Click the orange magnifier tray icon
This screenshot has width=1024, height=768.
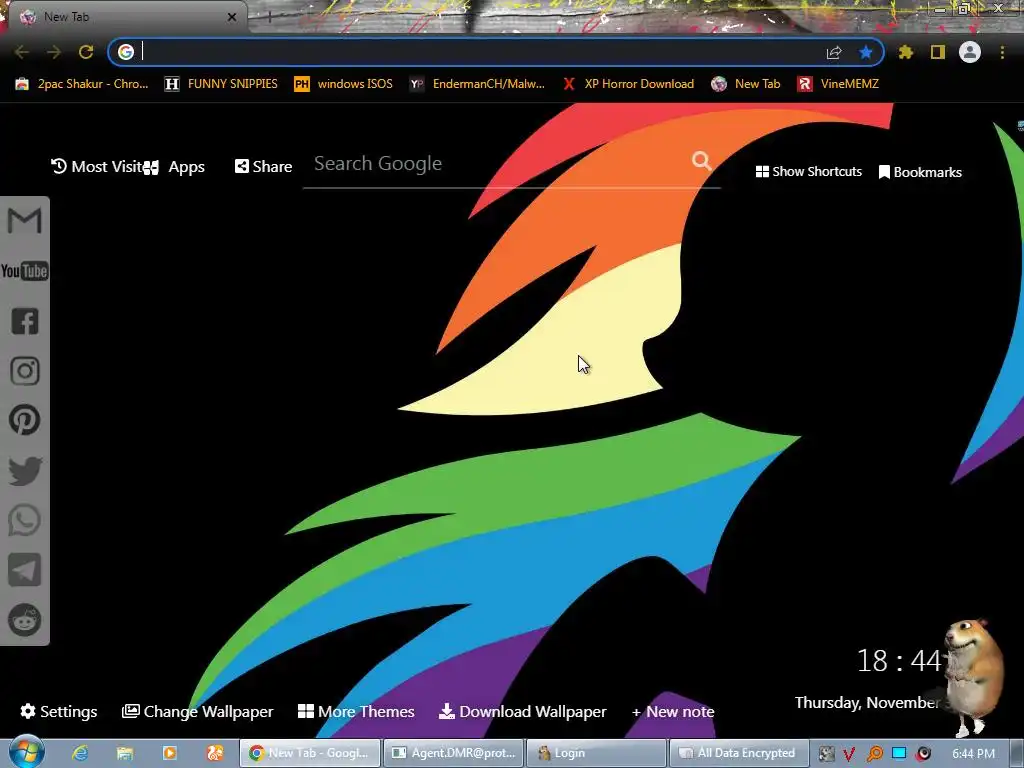pyautogui.click(x=874, y=754)
